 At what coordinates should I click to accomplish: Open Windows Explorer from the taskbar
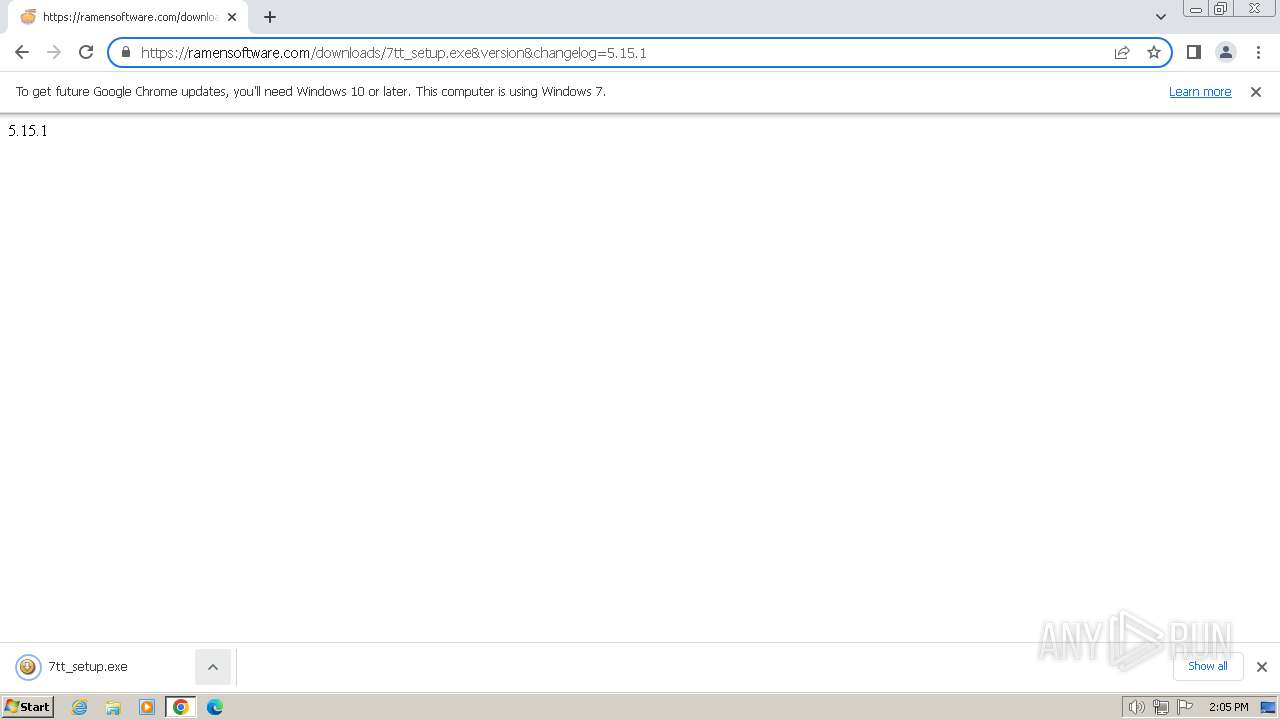113,707
